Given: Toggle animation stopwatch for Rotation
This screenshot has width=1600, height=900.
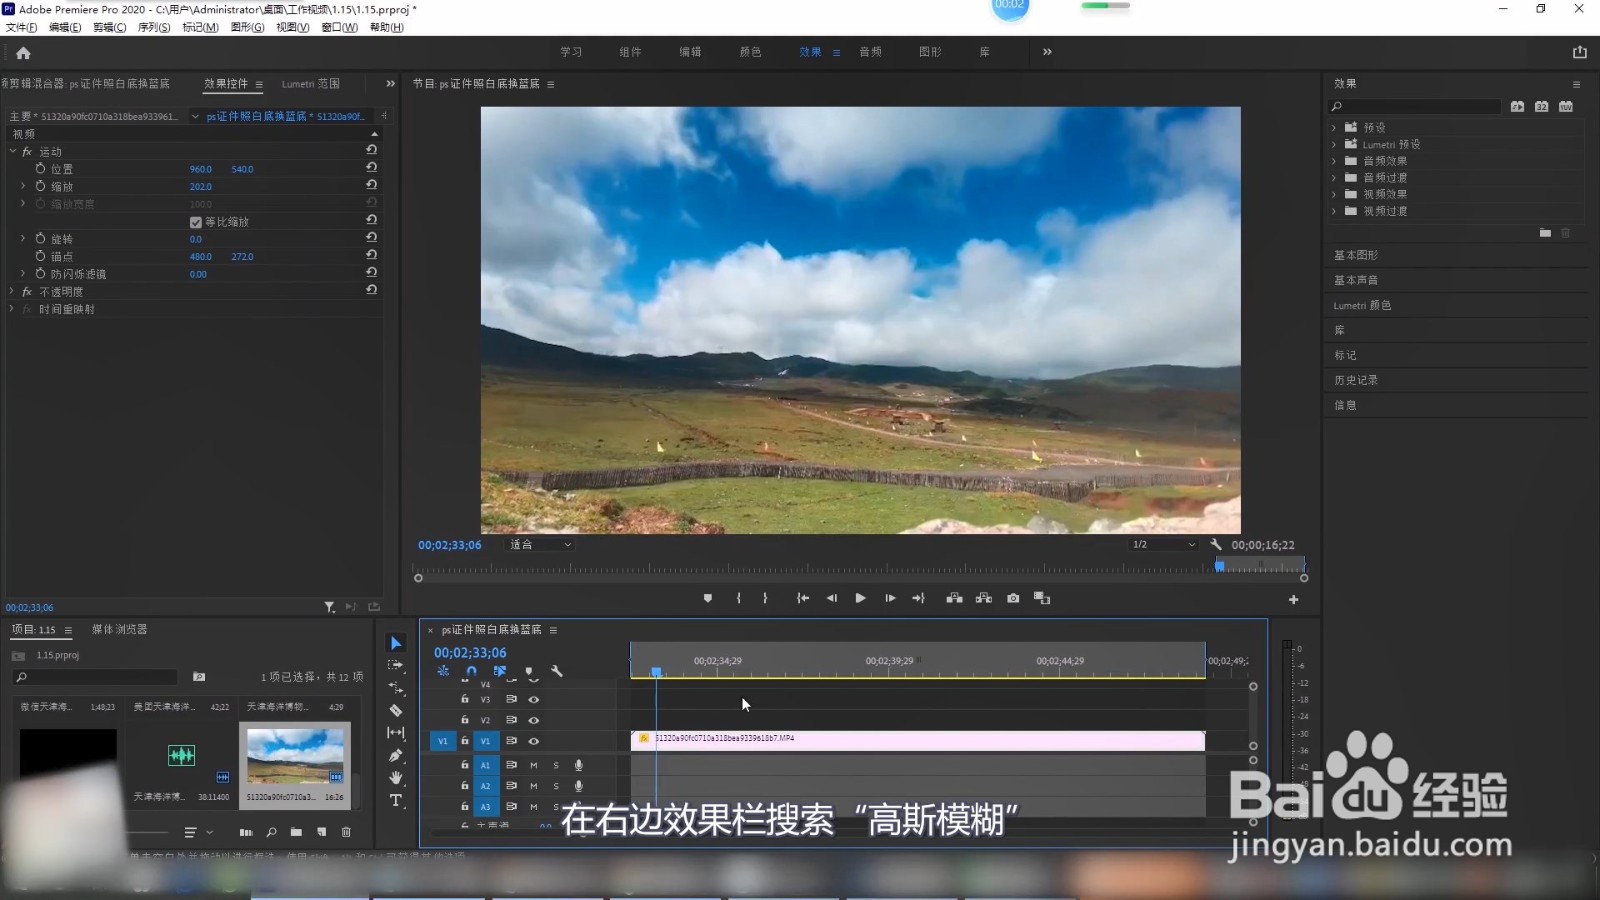Looking at the screenshot, I should point(40,239).
